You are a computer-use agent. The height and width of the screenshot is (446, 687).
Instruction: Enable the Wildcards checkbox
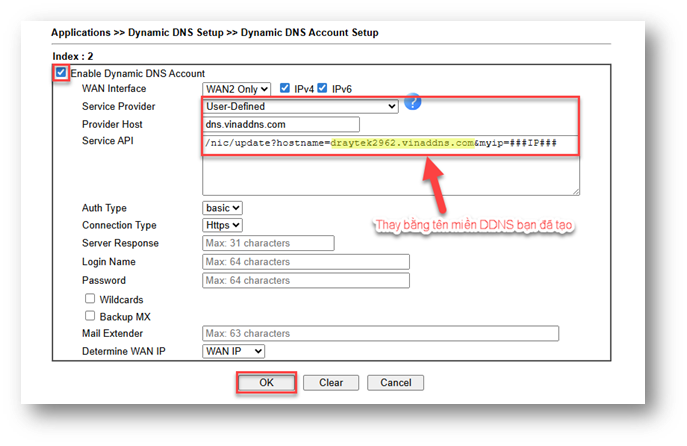coord(90,298)
